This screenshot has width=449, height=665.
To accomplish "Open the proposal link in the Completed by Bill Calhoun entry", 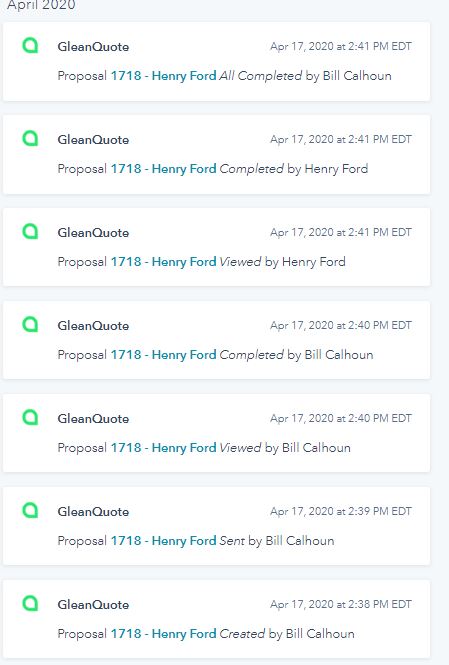I will (x=164, y=355).
